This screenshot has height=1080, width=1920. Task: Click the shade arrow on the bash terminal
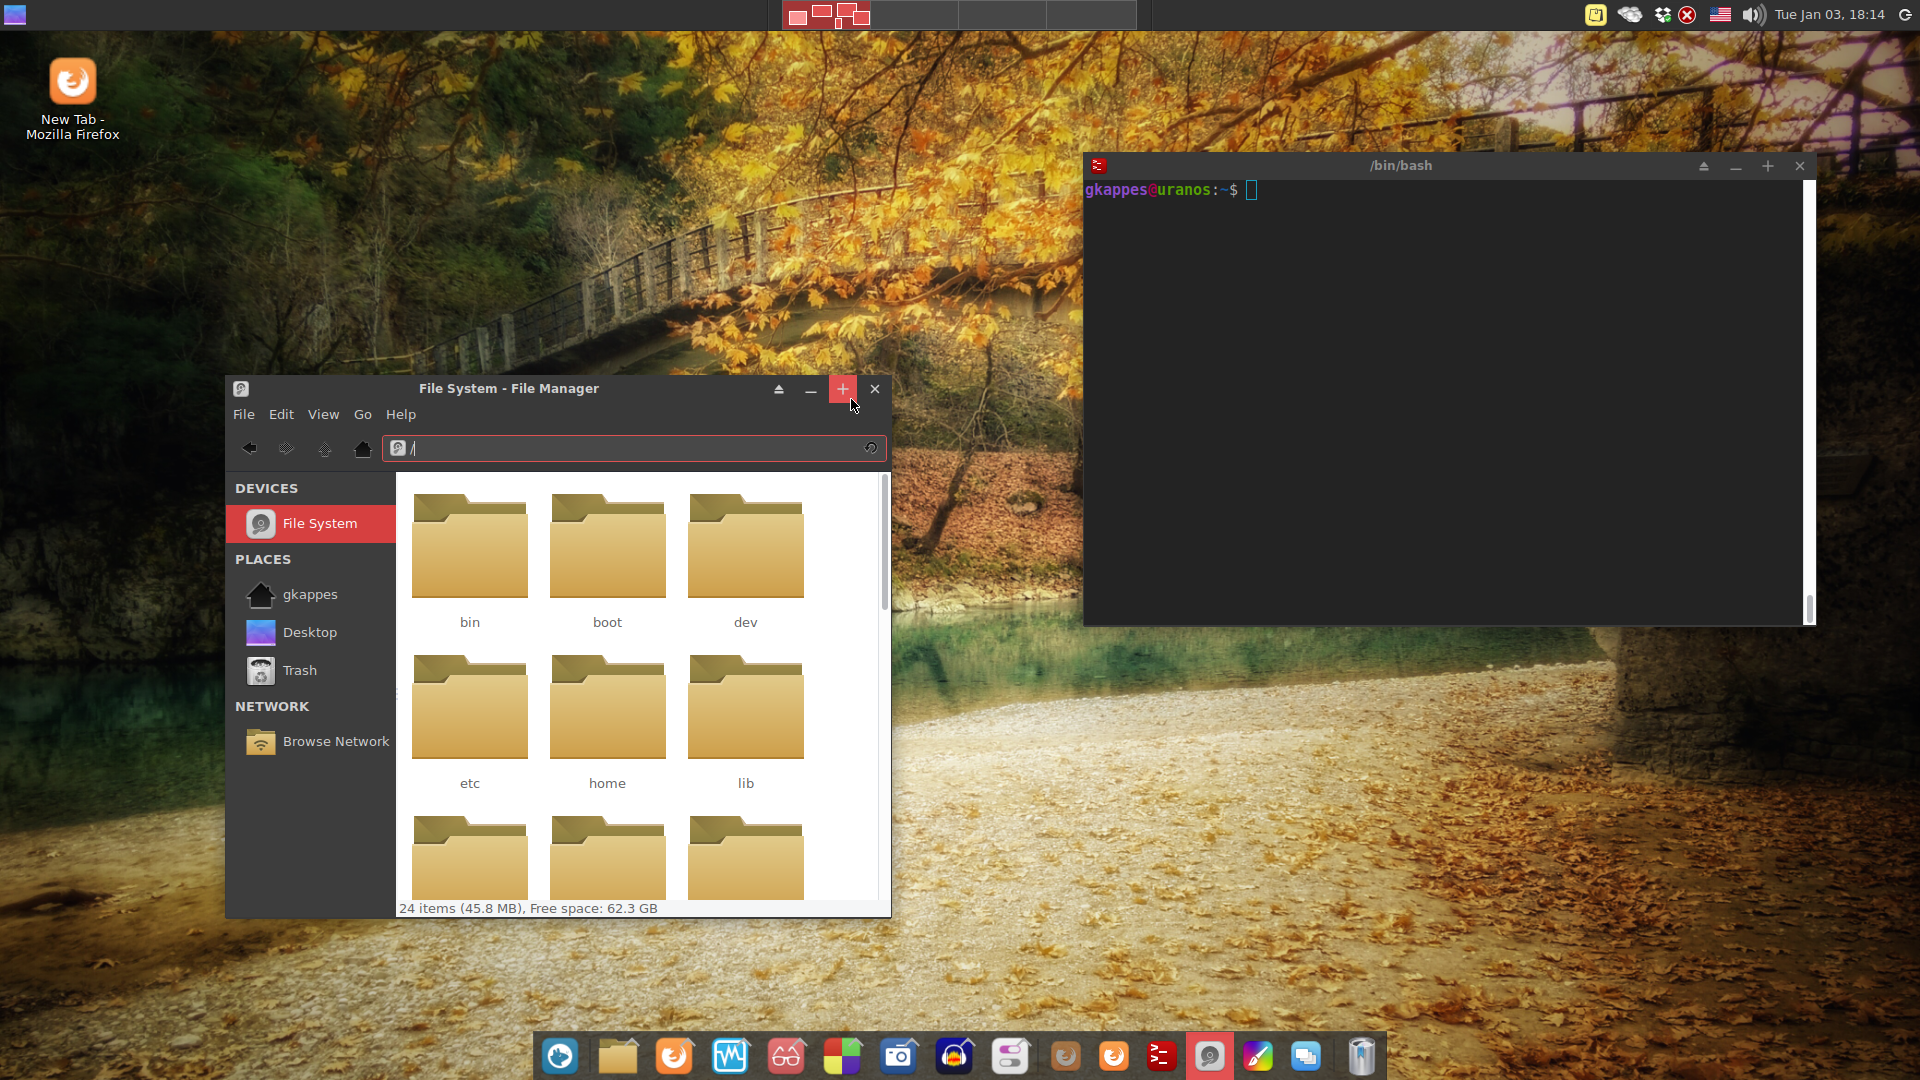(x=1704, y=166)
